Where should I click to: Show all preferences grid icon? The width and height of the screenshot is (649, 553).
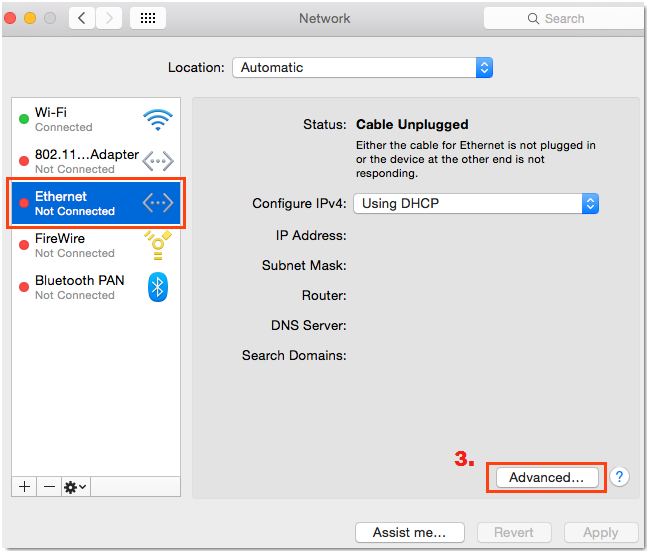148,18
